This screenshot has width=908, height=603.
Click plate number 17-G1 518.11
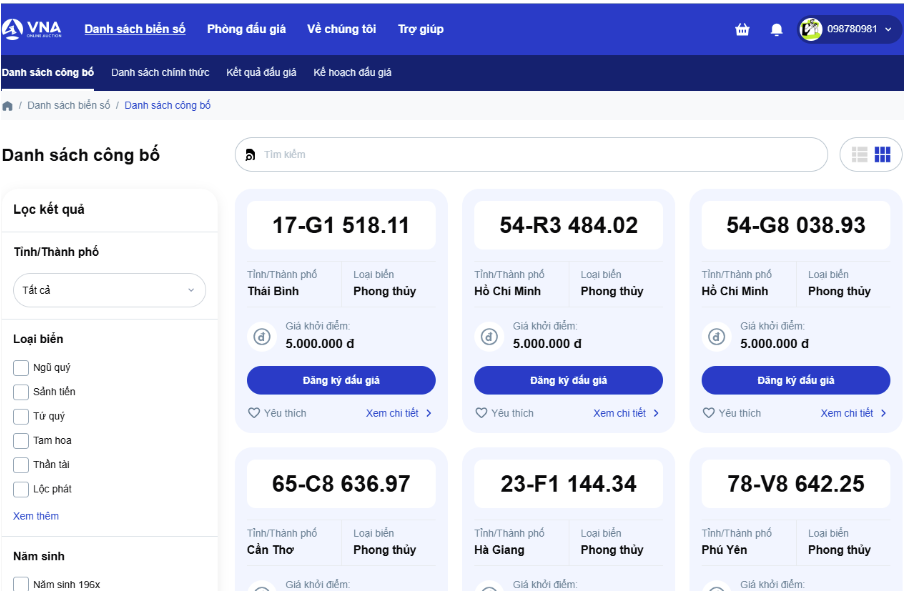[341, 225]
